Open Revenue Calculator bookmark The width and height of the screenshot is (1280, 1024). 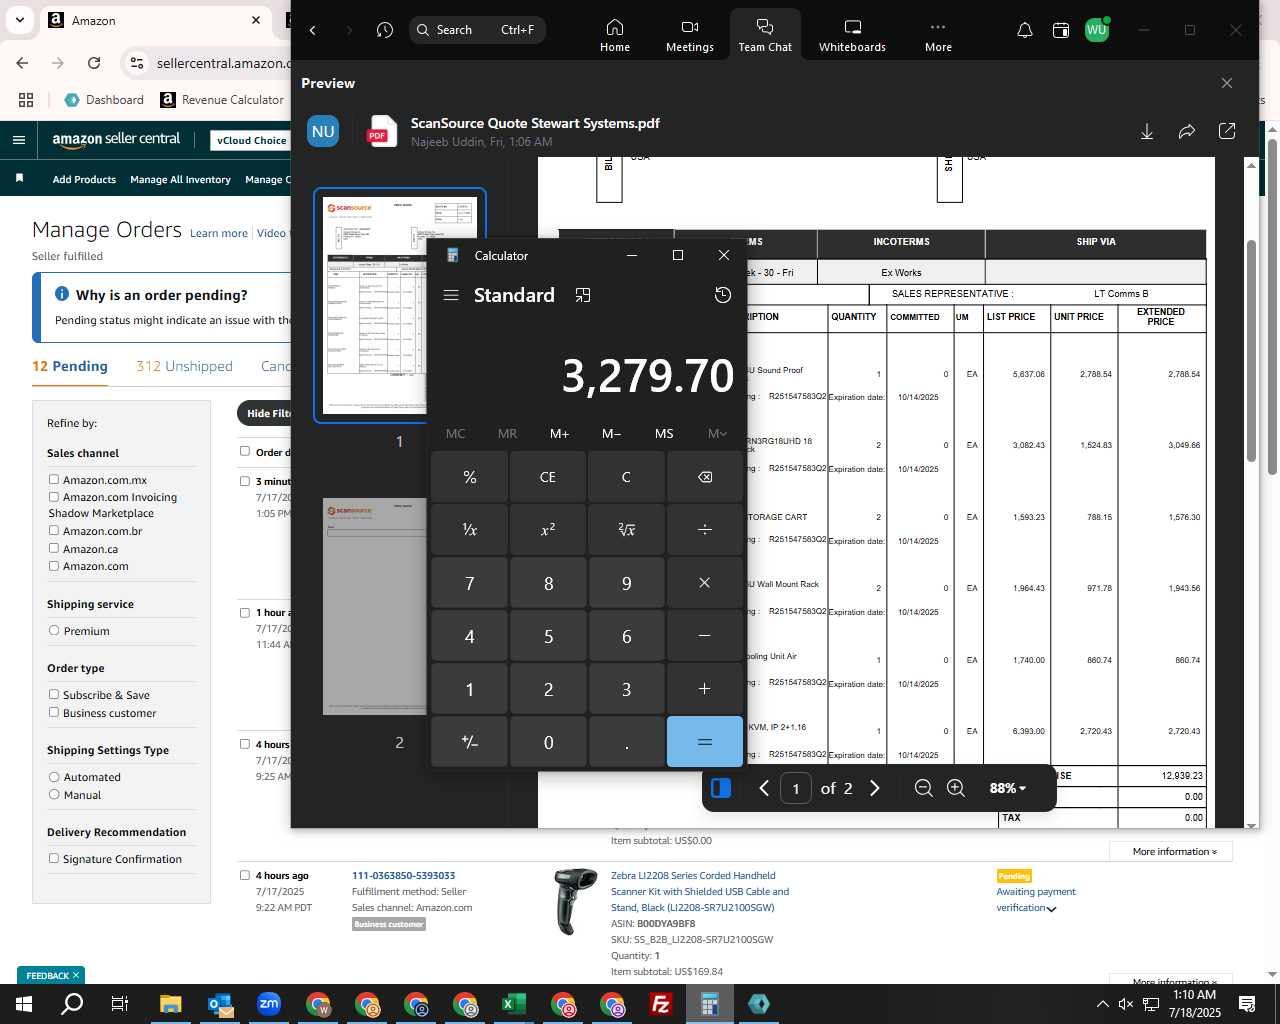222,100
